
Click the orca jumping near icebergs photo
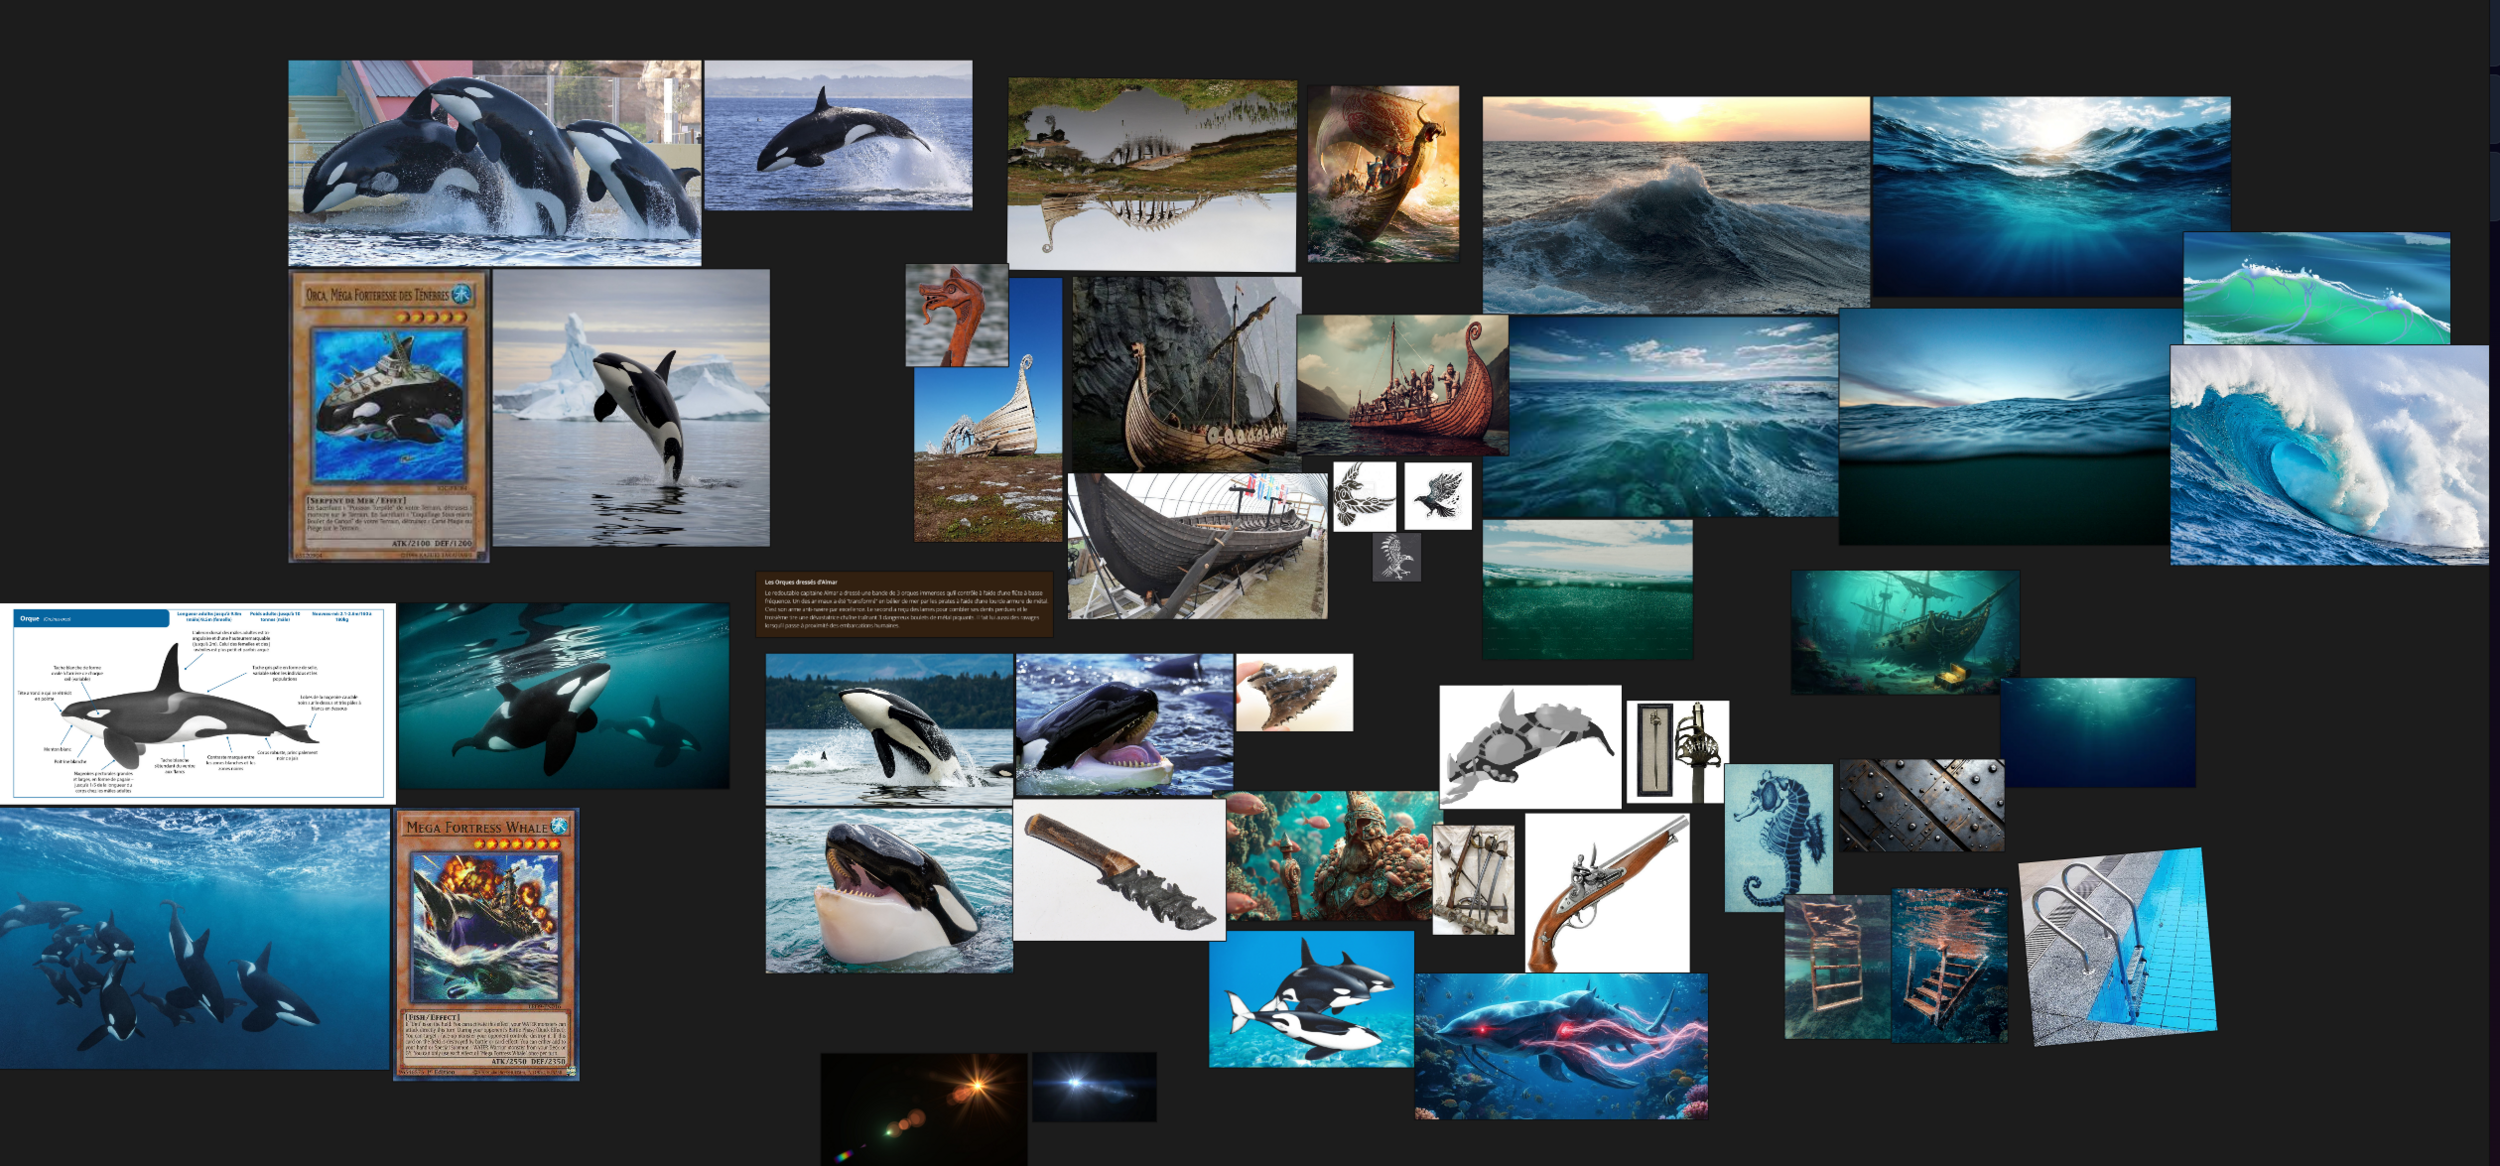(x=631, y=408)
